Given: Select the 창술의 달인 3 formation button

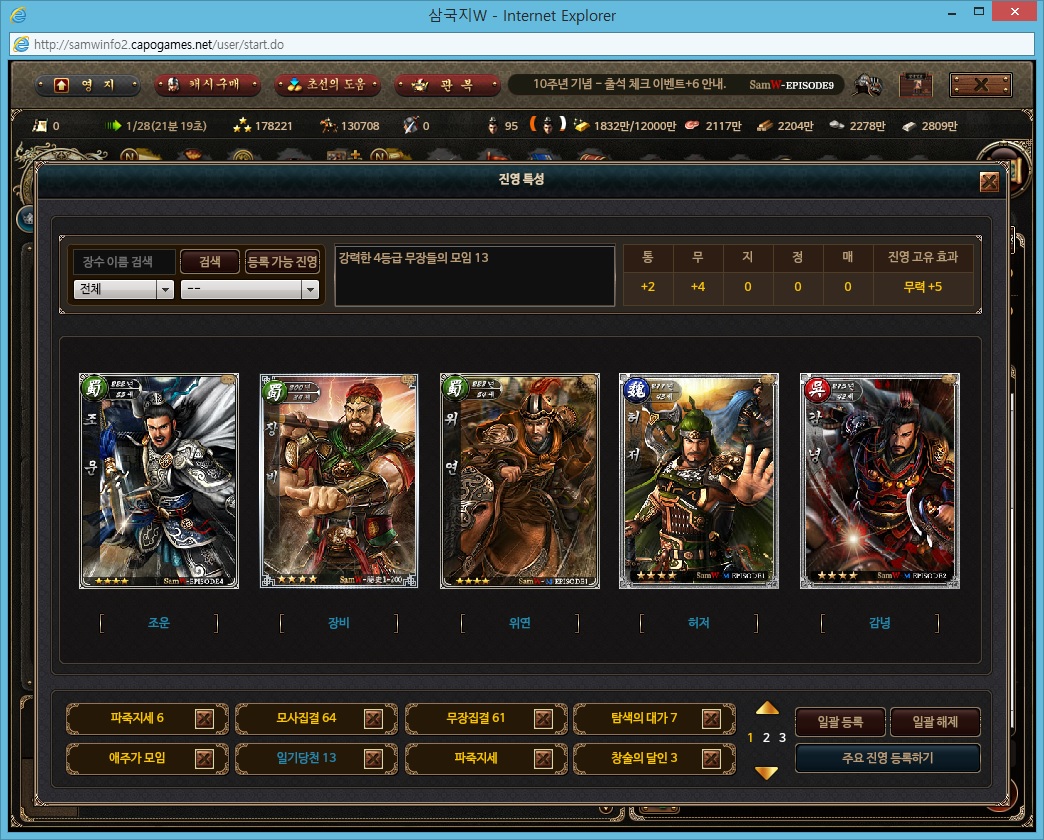Looking at the screenshot, I should click(x=654, y=759).
